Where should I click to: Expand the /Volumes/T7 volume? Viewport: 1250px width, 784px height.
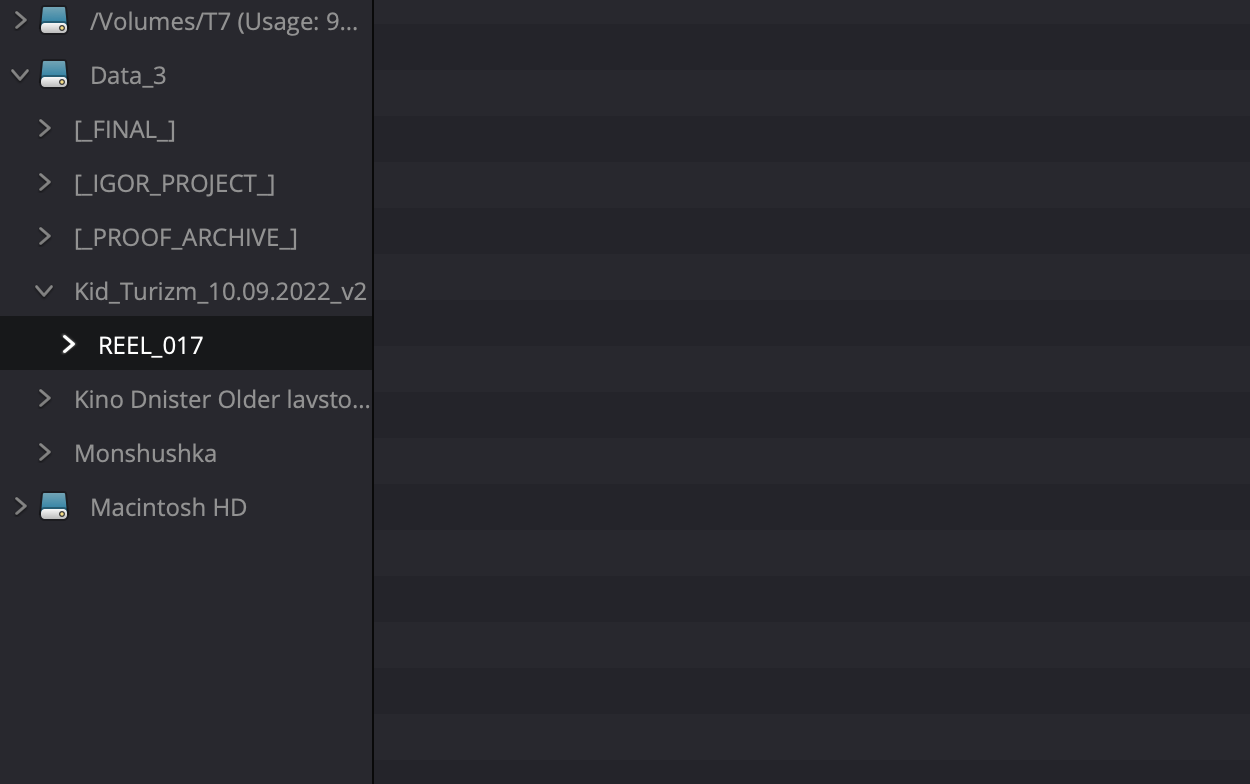pos(20,21)
